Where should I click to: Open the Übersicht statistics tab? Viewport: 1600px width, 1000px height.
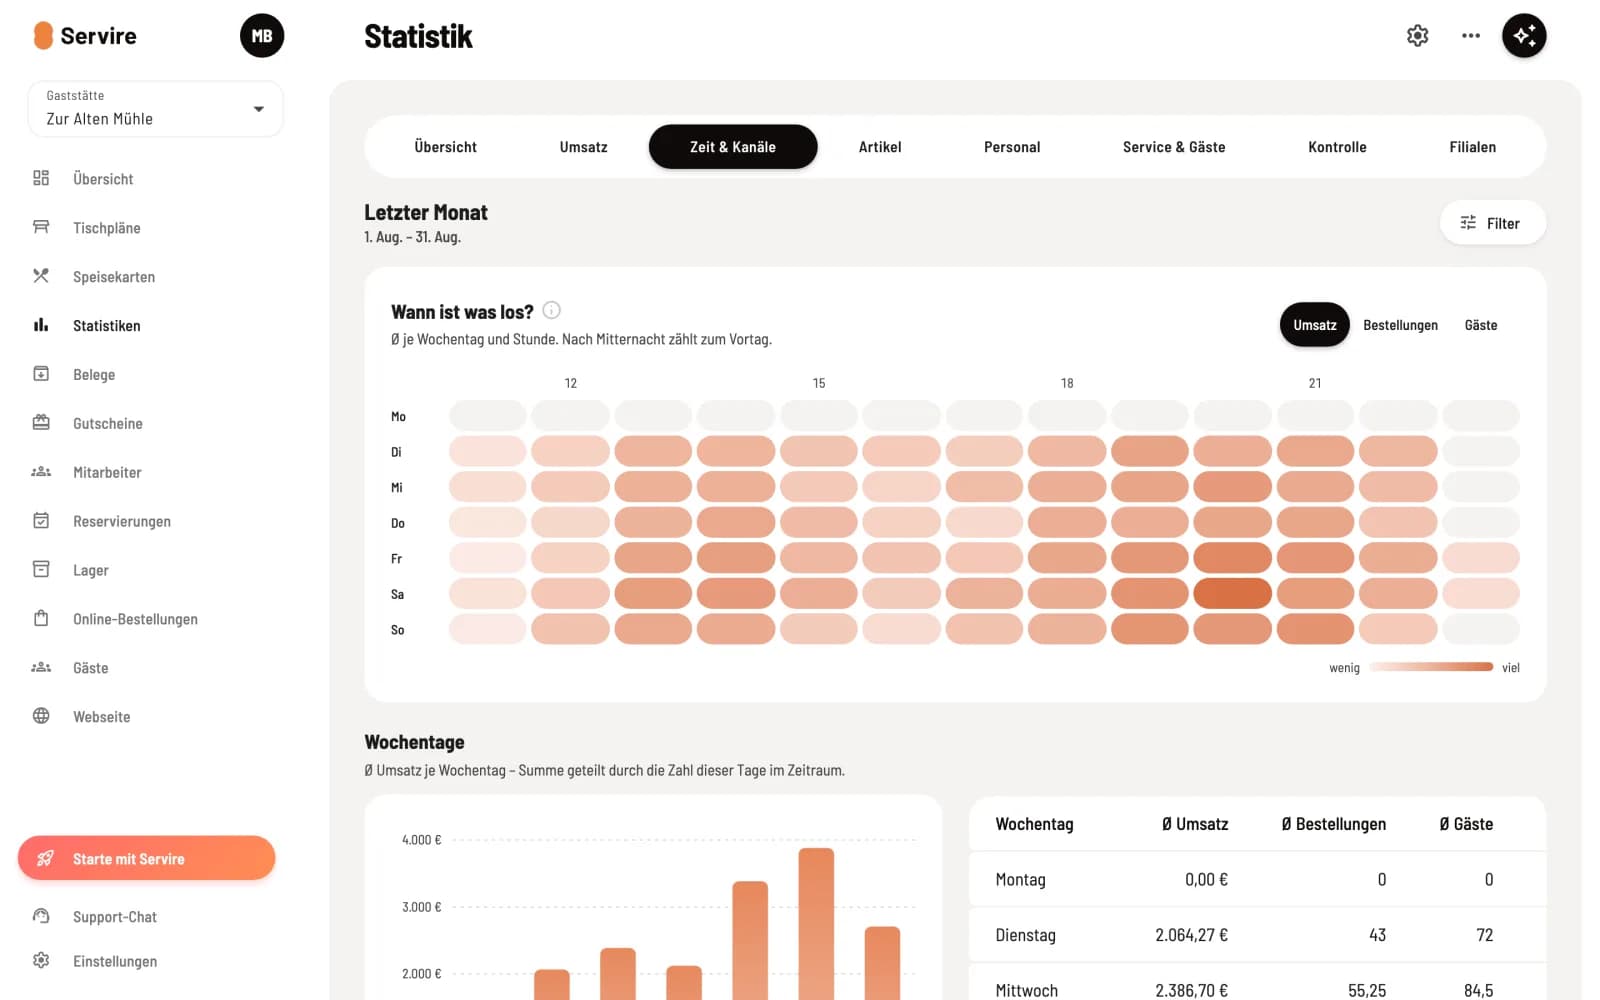[445, 147]
